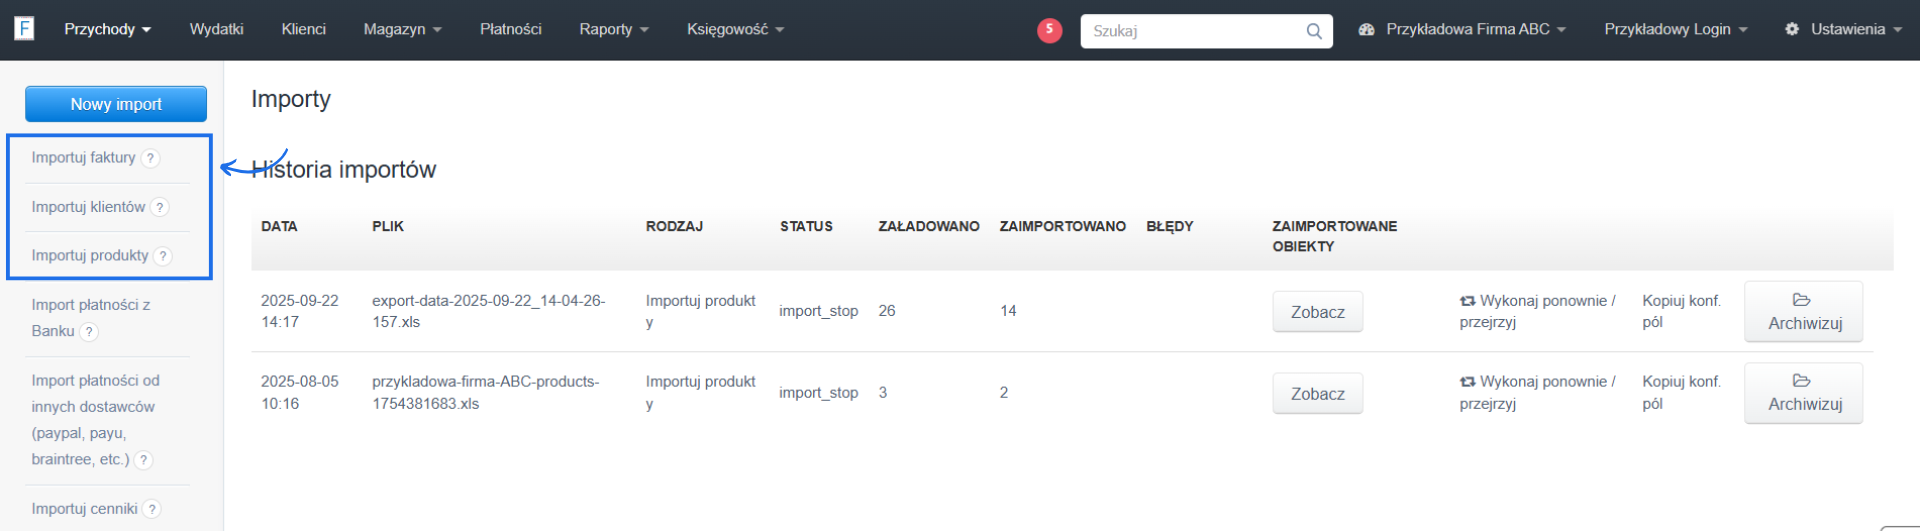Click the imported count 14
Screen dimensions: 1920x531
click(x=1008, y=311)
